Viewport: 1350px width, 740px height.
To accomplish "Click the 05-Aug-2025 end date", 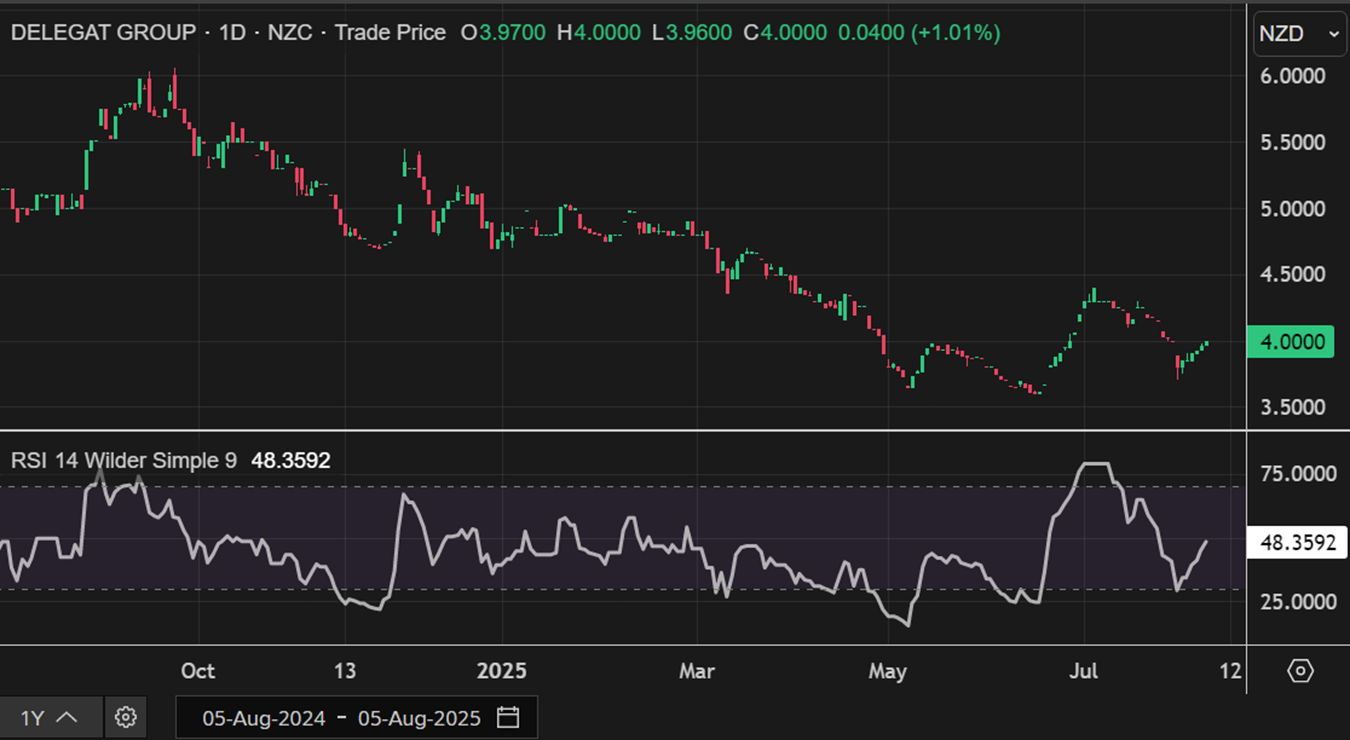I will point(420,718).
